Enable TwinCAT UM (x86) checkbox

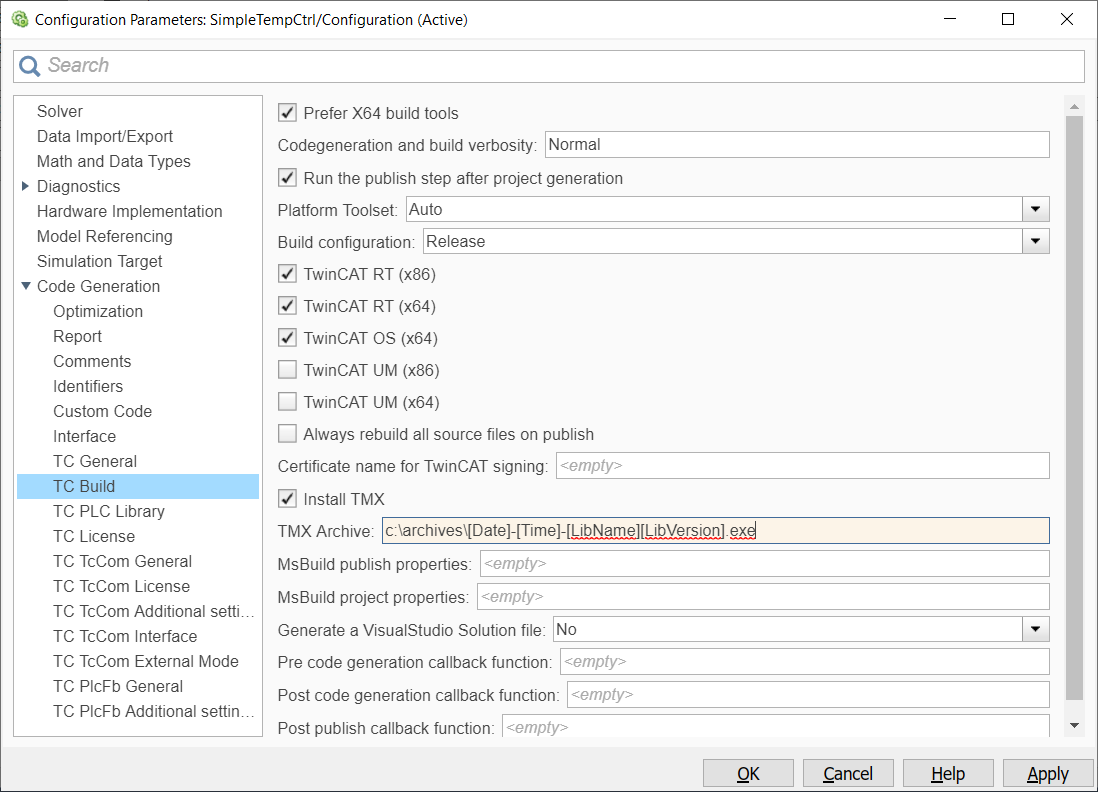pyautogui.click(x=287, y=370)
